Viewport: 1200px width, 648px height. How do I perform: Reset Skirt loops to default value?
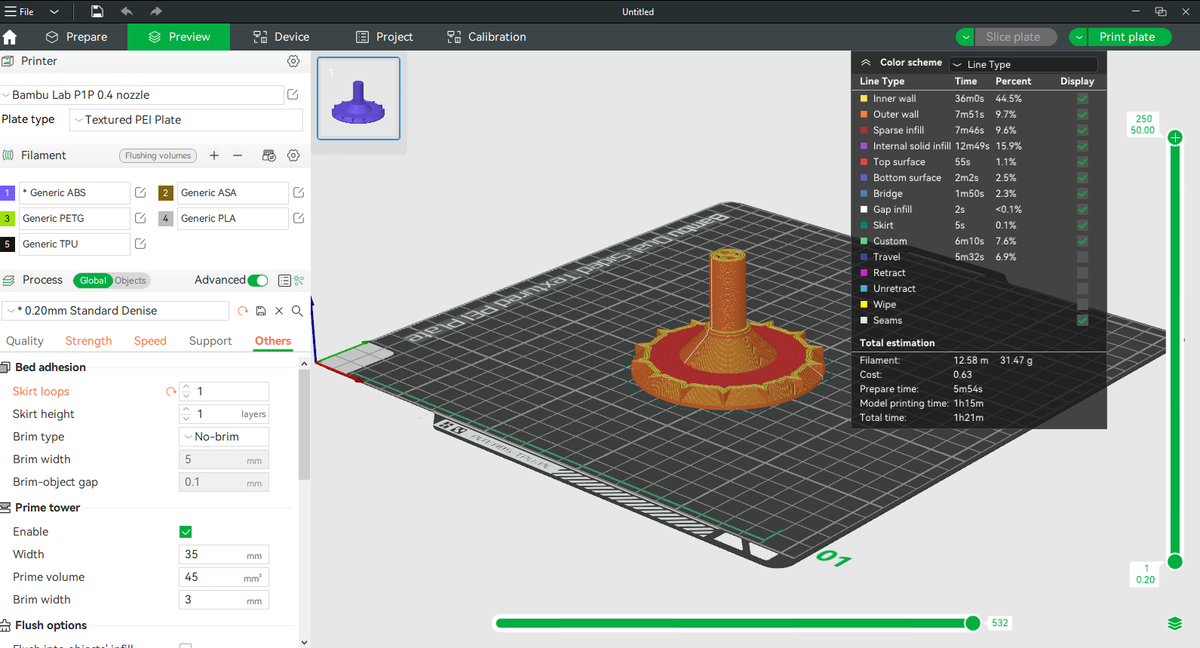click(171, 392)
